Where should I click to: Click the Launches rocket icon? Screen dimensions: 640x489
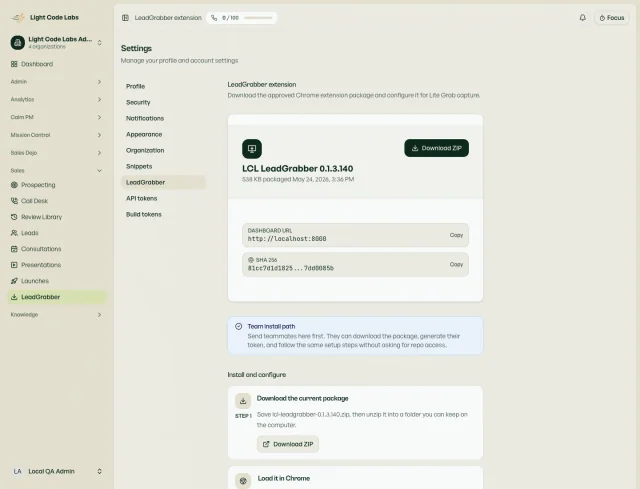[x=14, y=281]
